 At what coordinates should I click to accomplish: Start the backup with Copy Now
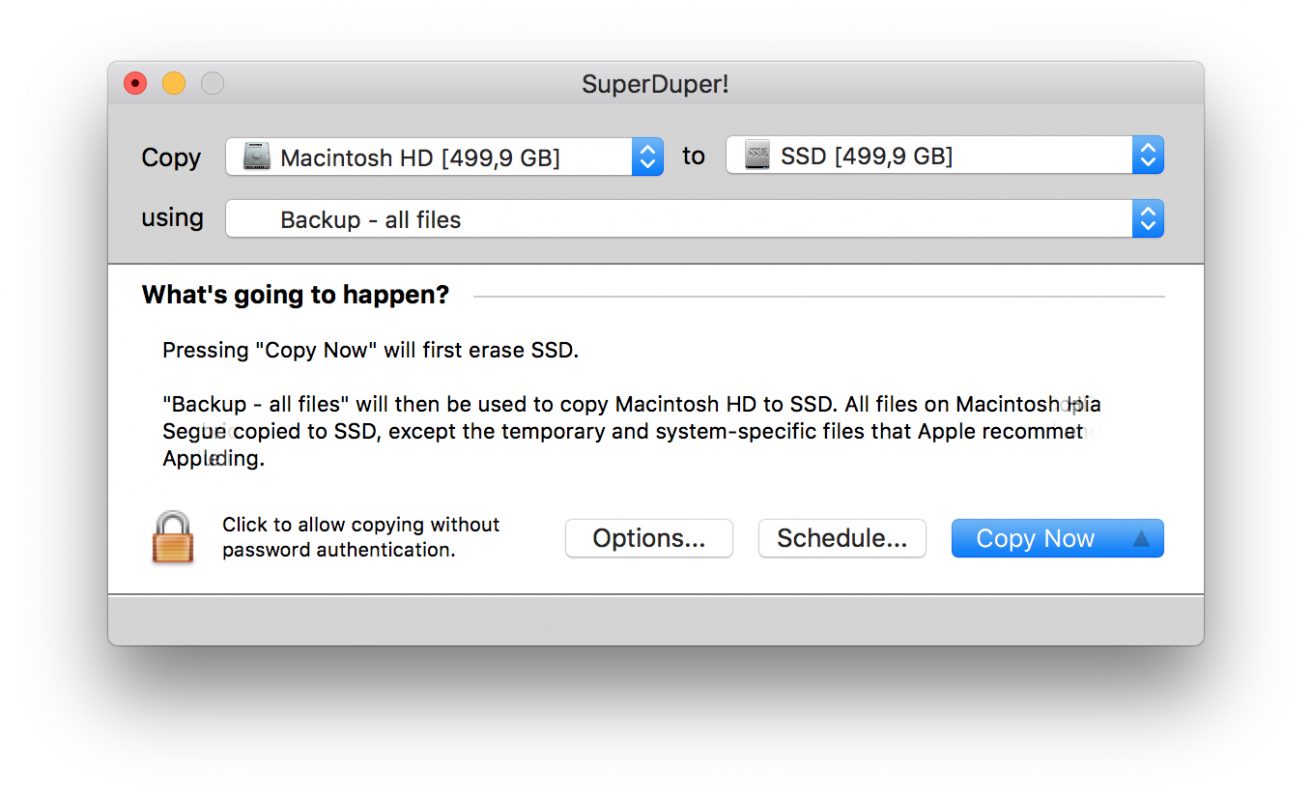(x=1035, y=538)
